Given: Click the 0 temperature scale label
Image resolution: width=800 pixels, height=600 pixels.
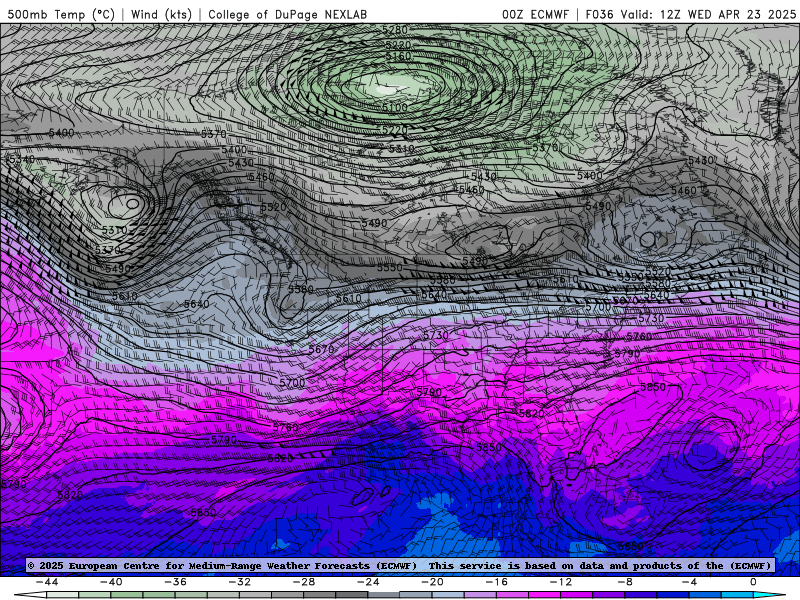Looking at the screenshot, I should 753,582.
